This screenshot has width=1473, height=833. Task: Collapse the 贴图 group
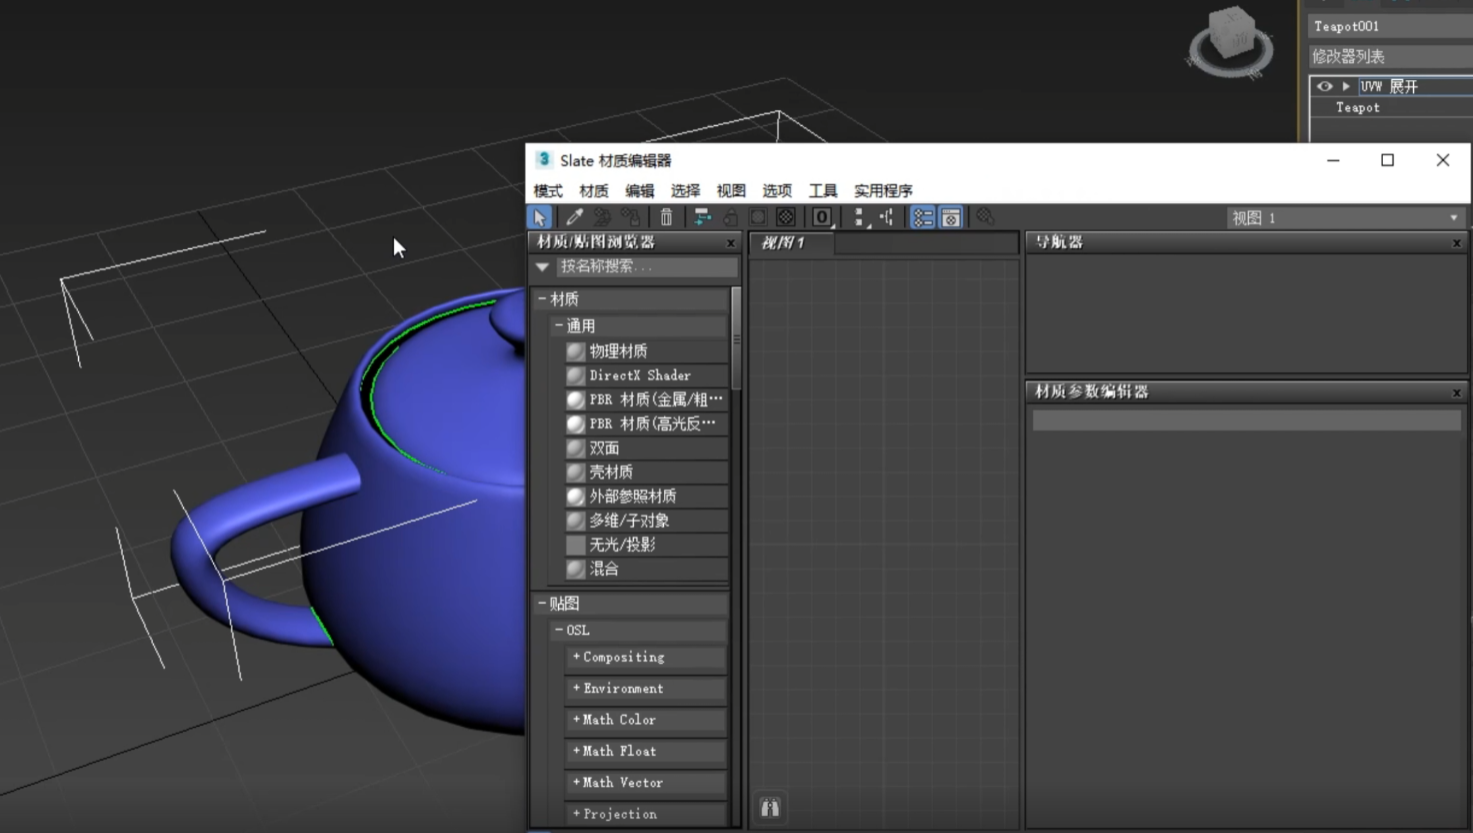pos(542,603)
